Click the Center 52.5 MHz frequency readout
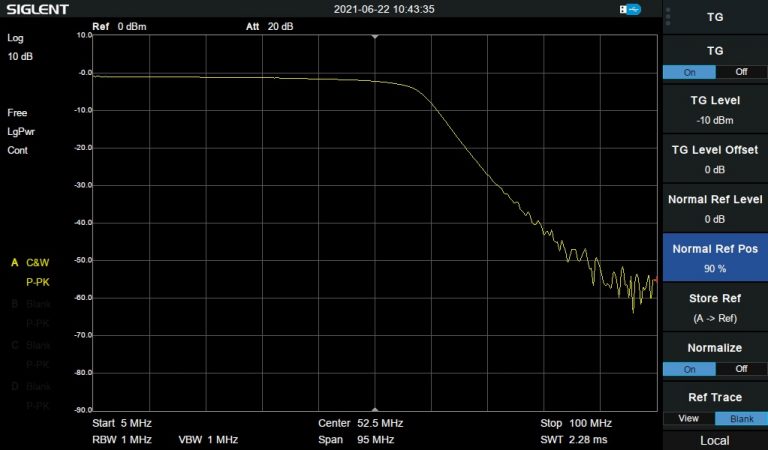 358,423
